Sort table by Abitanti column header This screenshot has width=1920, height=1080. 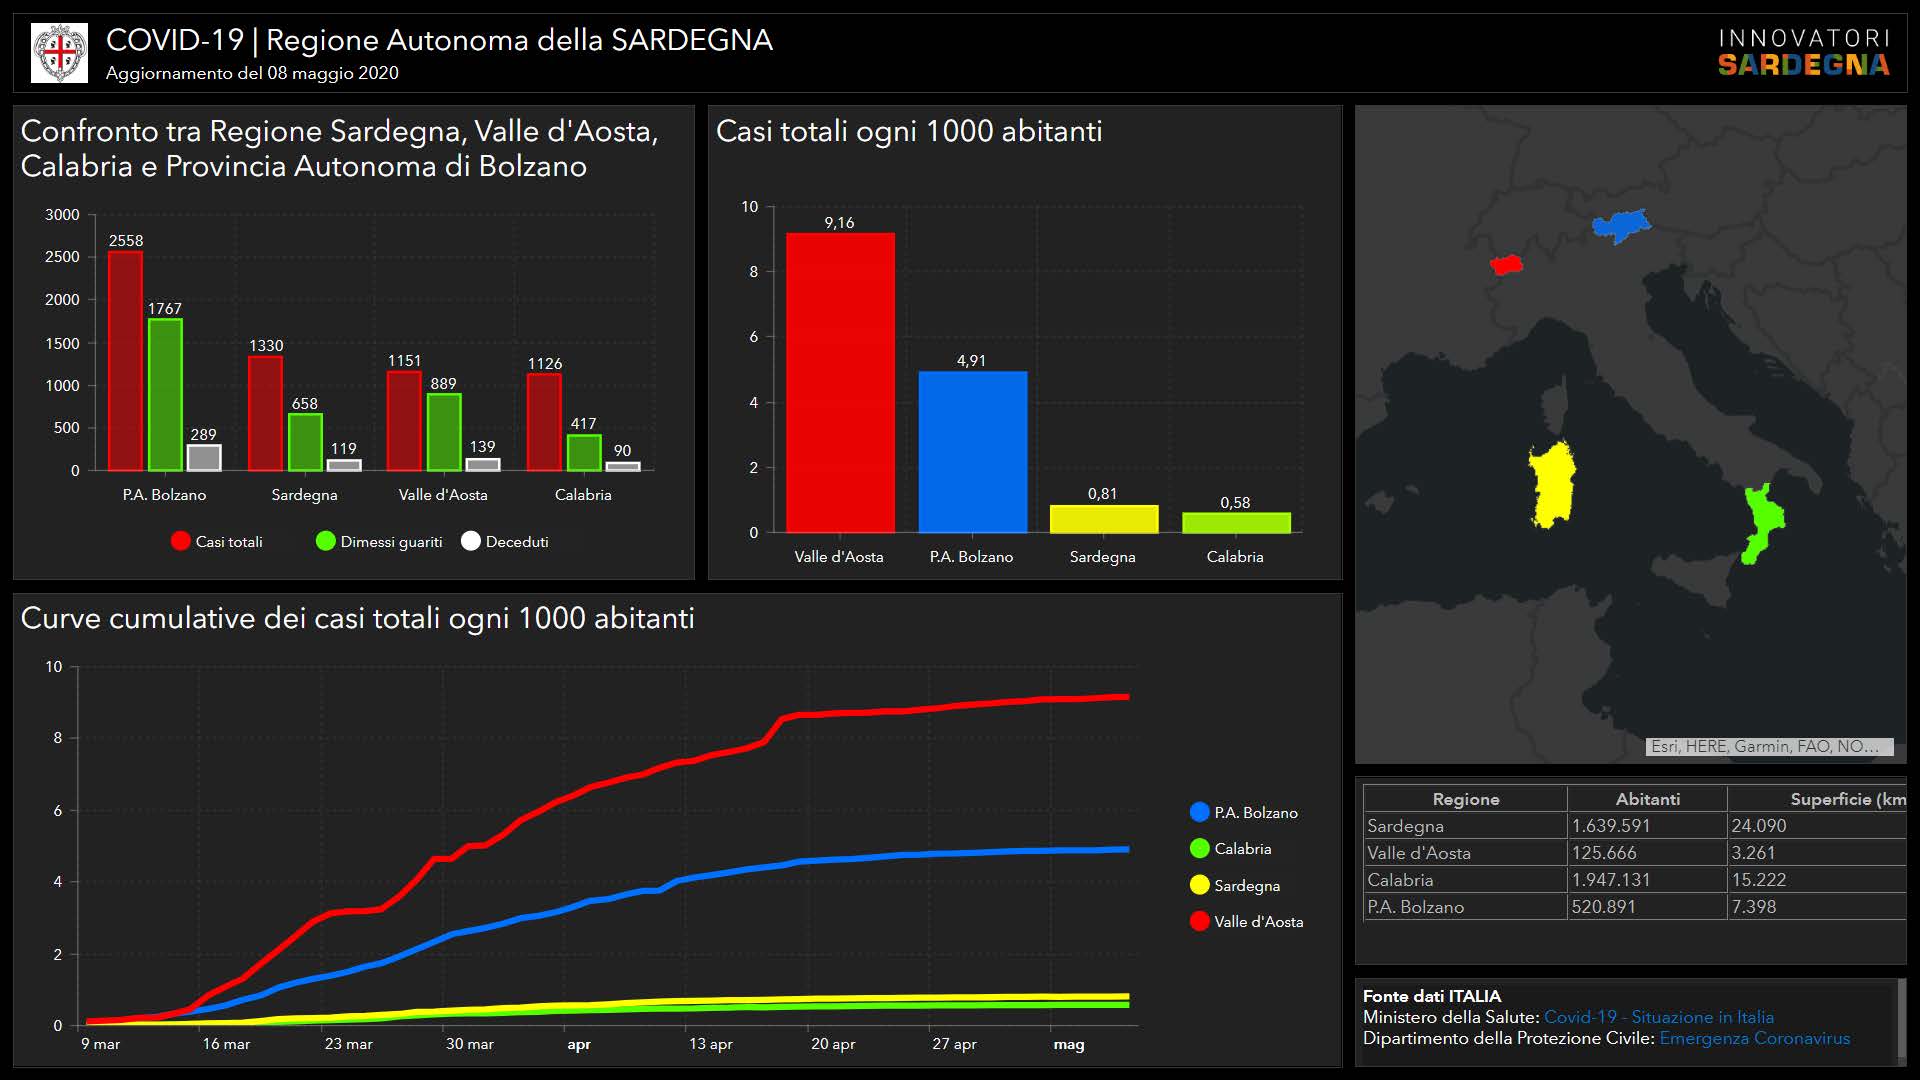point(1647,799)
